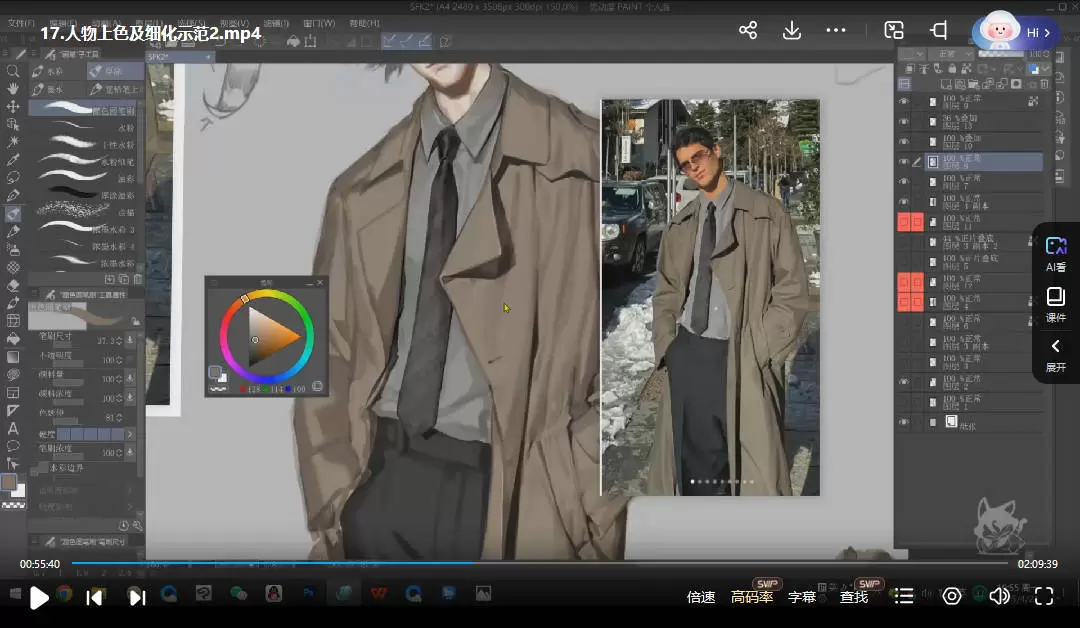Click the share icon in the player header
Screen dimensions: 1080x628
tap(747, 30)
